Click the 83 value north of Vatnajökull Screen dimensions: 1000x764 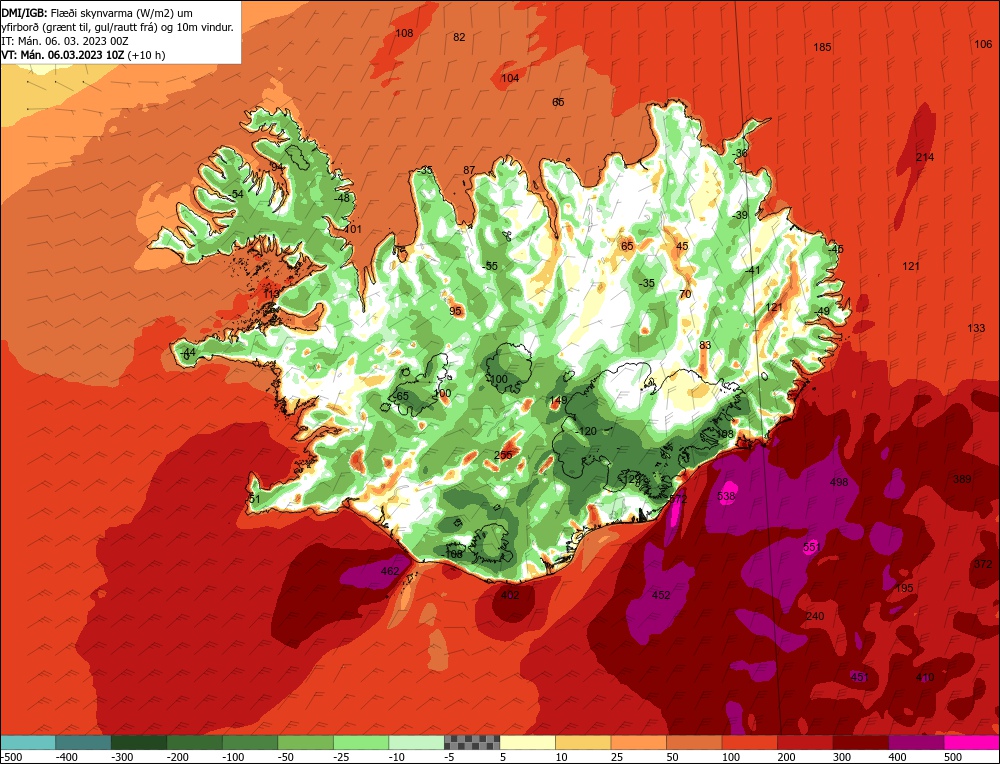pos(705,345)
